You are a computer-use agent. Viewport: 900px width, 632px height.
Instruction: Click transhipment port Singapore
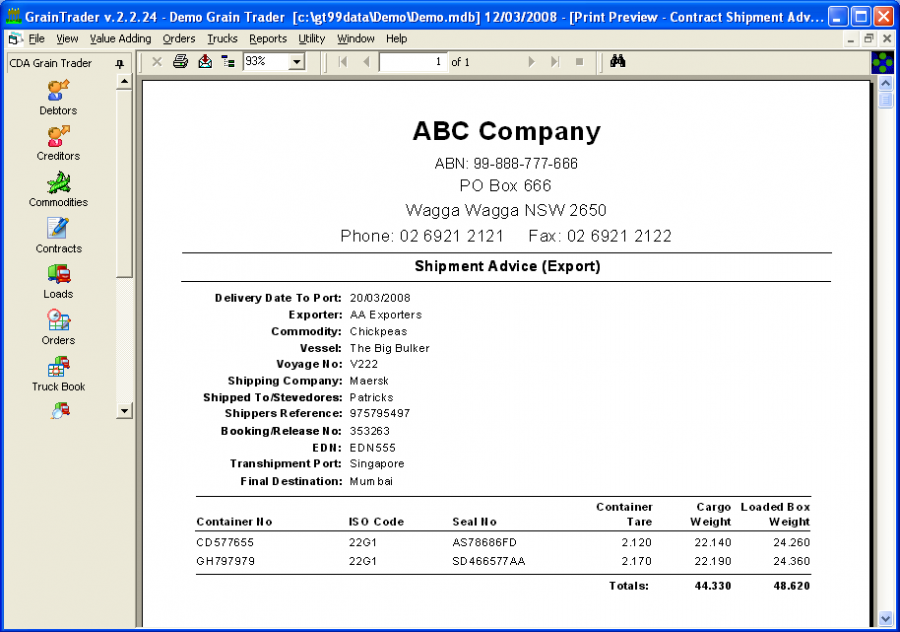coord(377,464)
